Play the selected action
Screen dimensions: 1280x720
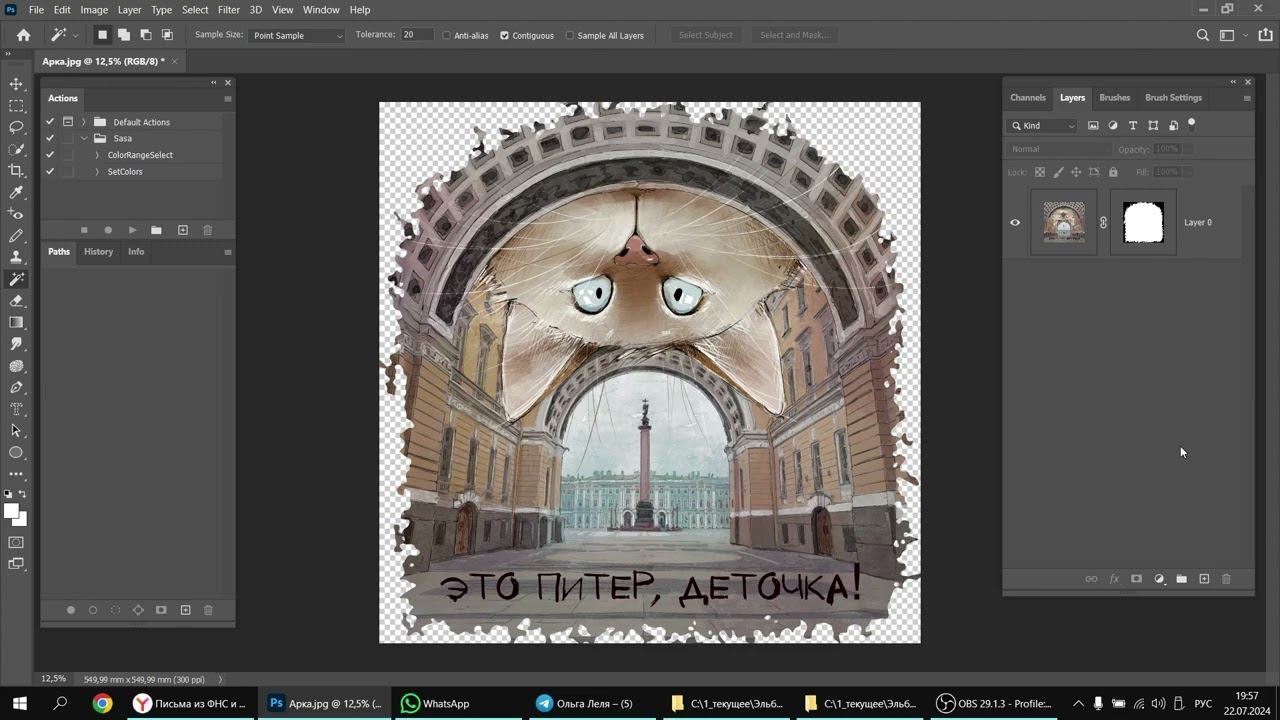tap(132, 230)
